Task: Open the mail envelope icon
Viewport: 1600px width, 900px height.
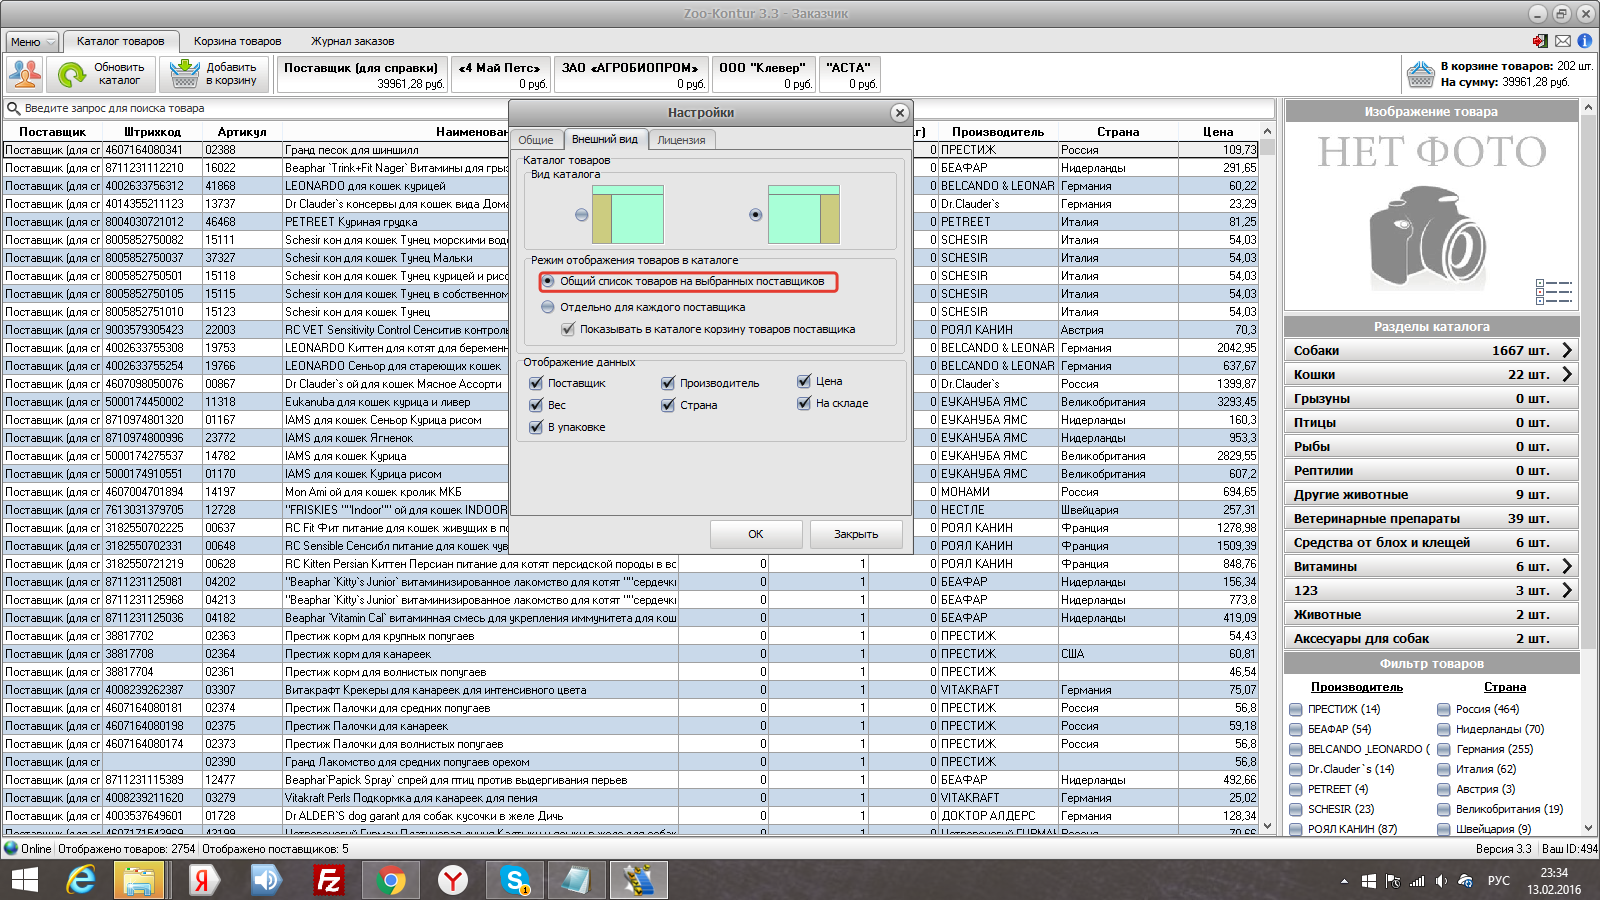Action: 1562,41
